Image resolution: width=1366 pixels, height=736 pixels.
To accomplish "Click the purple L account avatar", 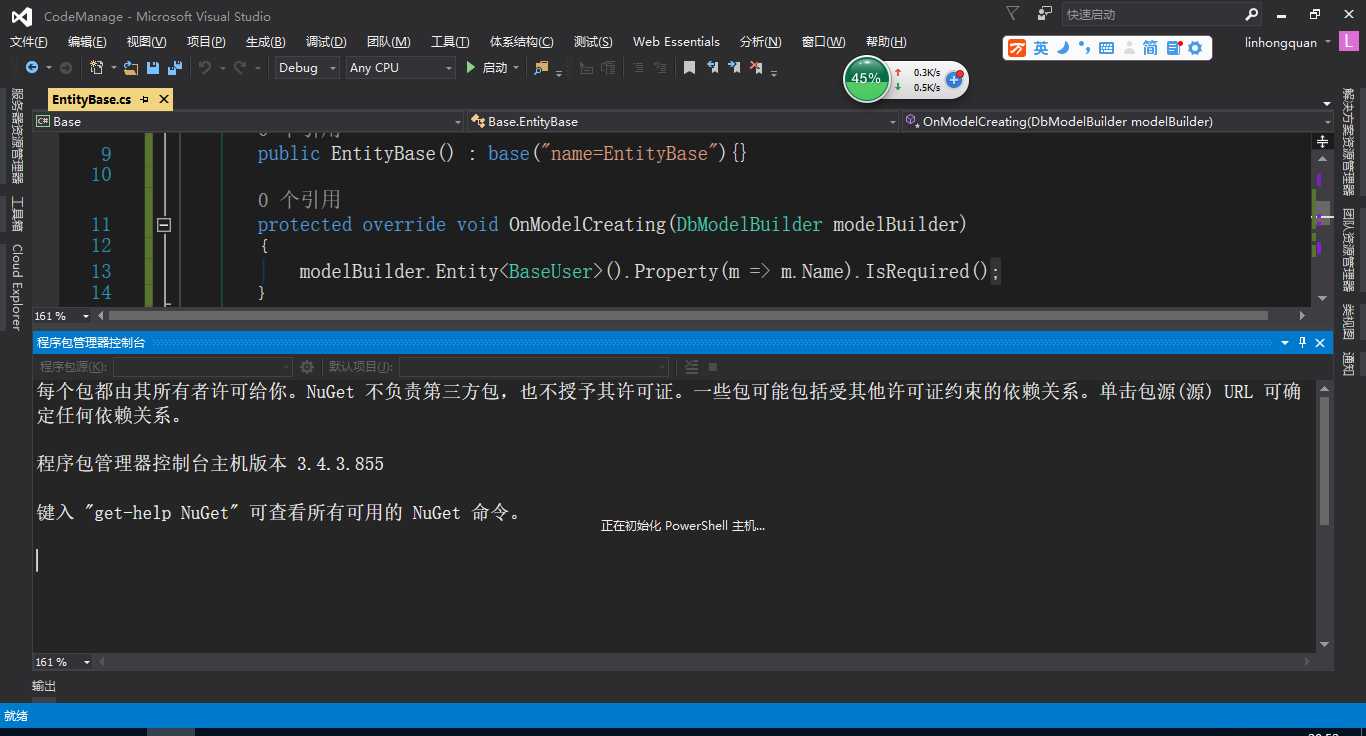I will pyautogui.click(x=1349, y=42).
